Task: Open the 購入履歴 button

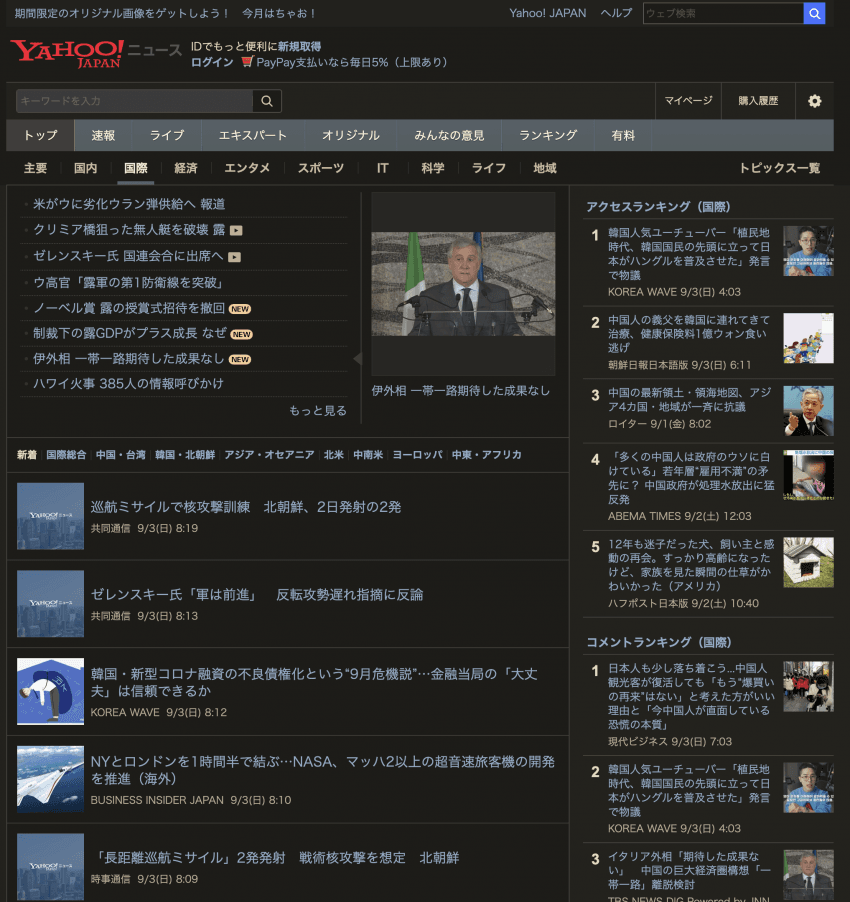Action: tap(758, 101)
